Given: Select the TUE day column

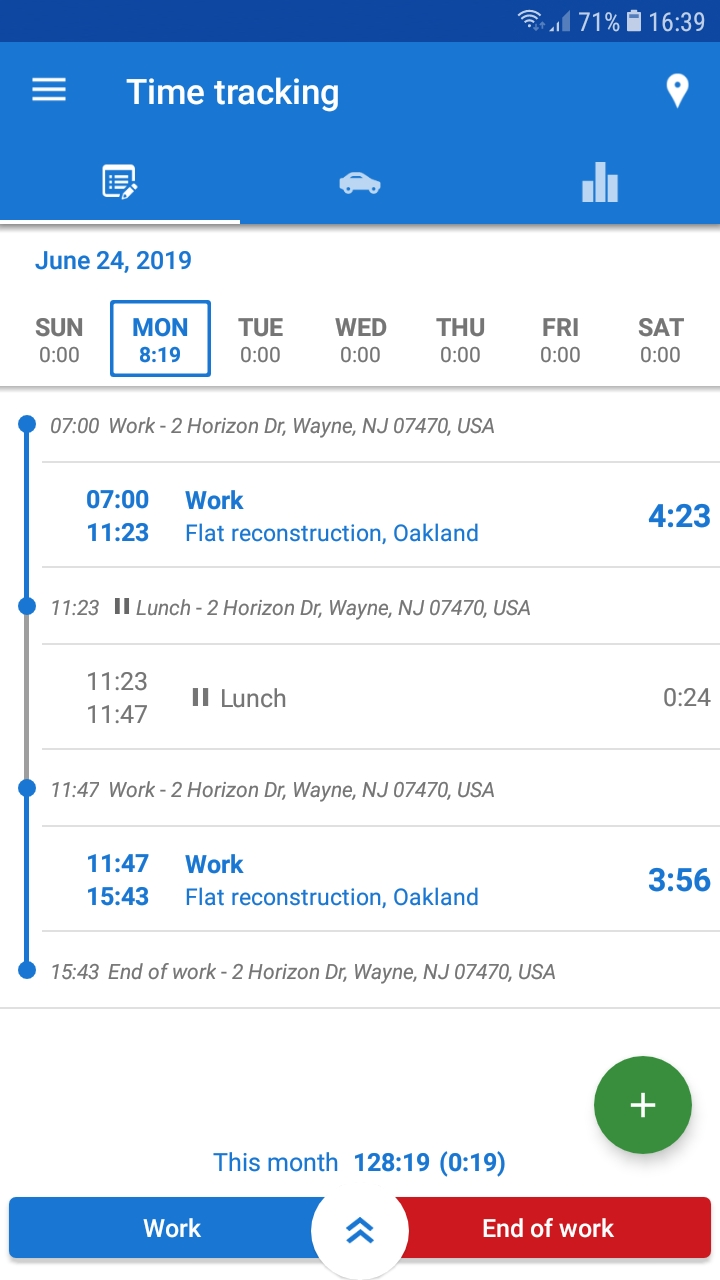Looking at the screenshot, I should [260, 339].
